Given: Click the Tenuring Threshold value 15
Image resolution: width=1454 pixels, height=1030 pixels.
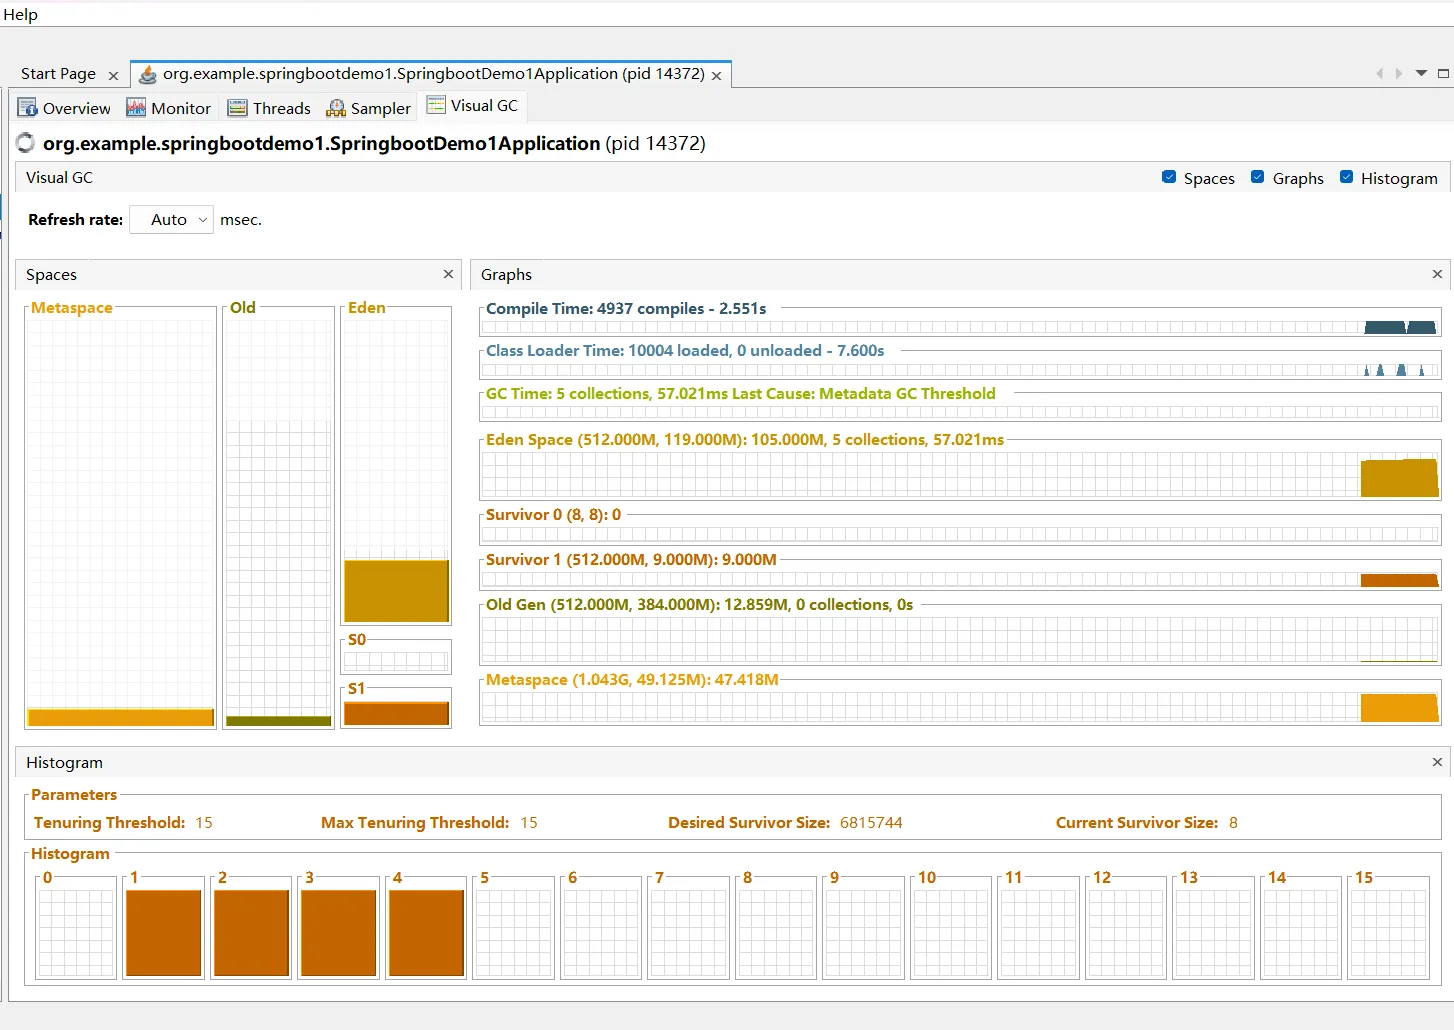Looking at the screenshot, I should [204, 823].
